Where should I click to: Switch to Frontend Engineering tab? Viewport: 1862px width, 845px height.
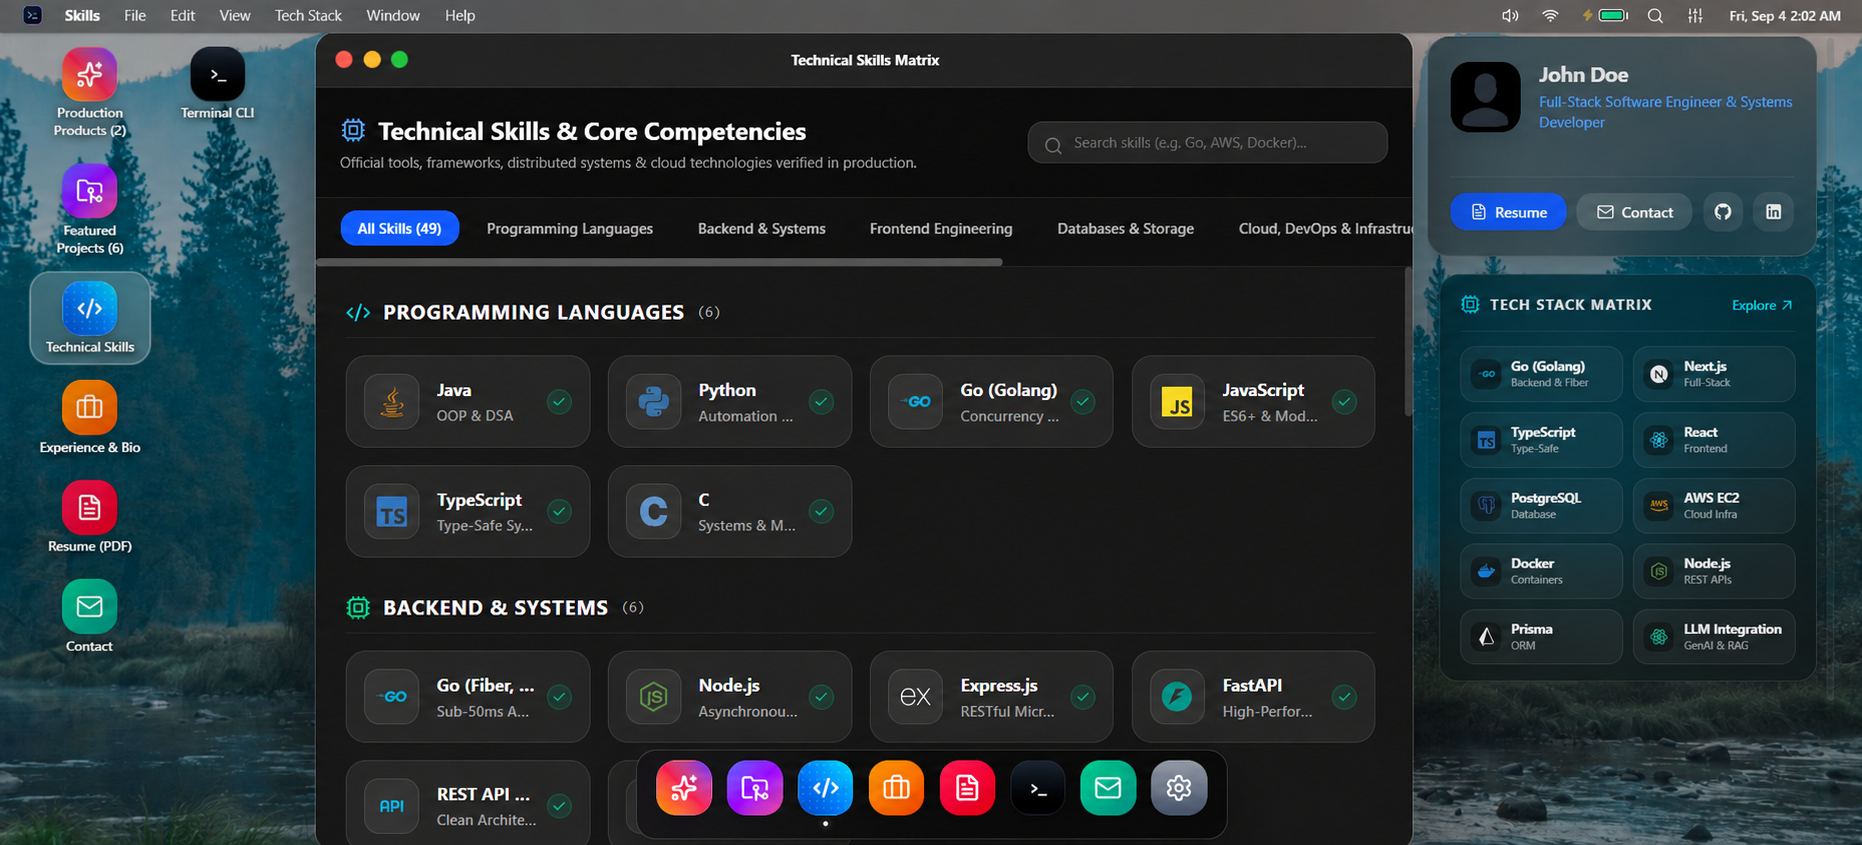[x=941, y=228]
